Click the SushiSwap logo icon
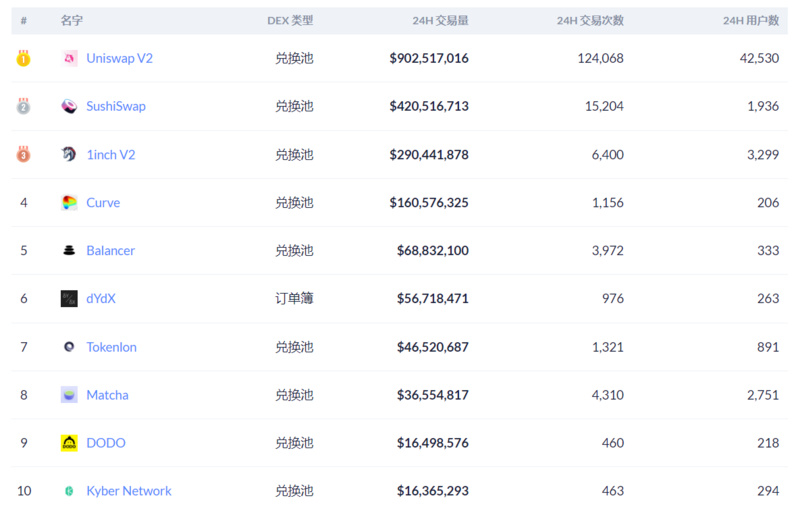This screenshot has height=515, width=800. 69,106
